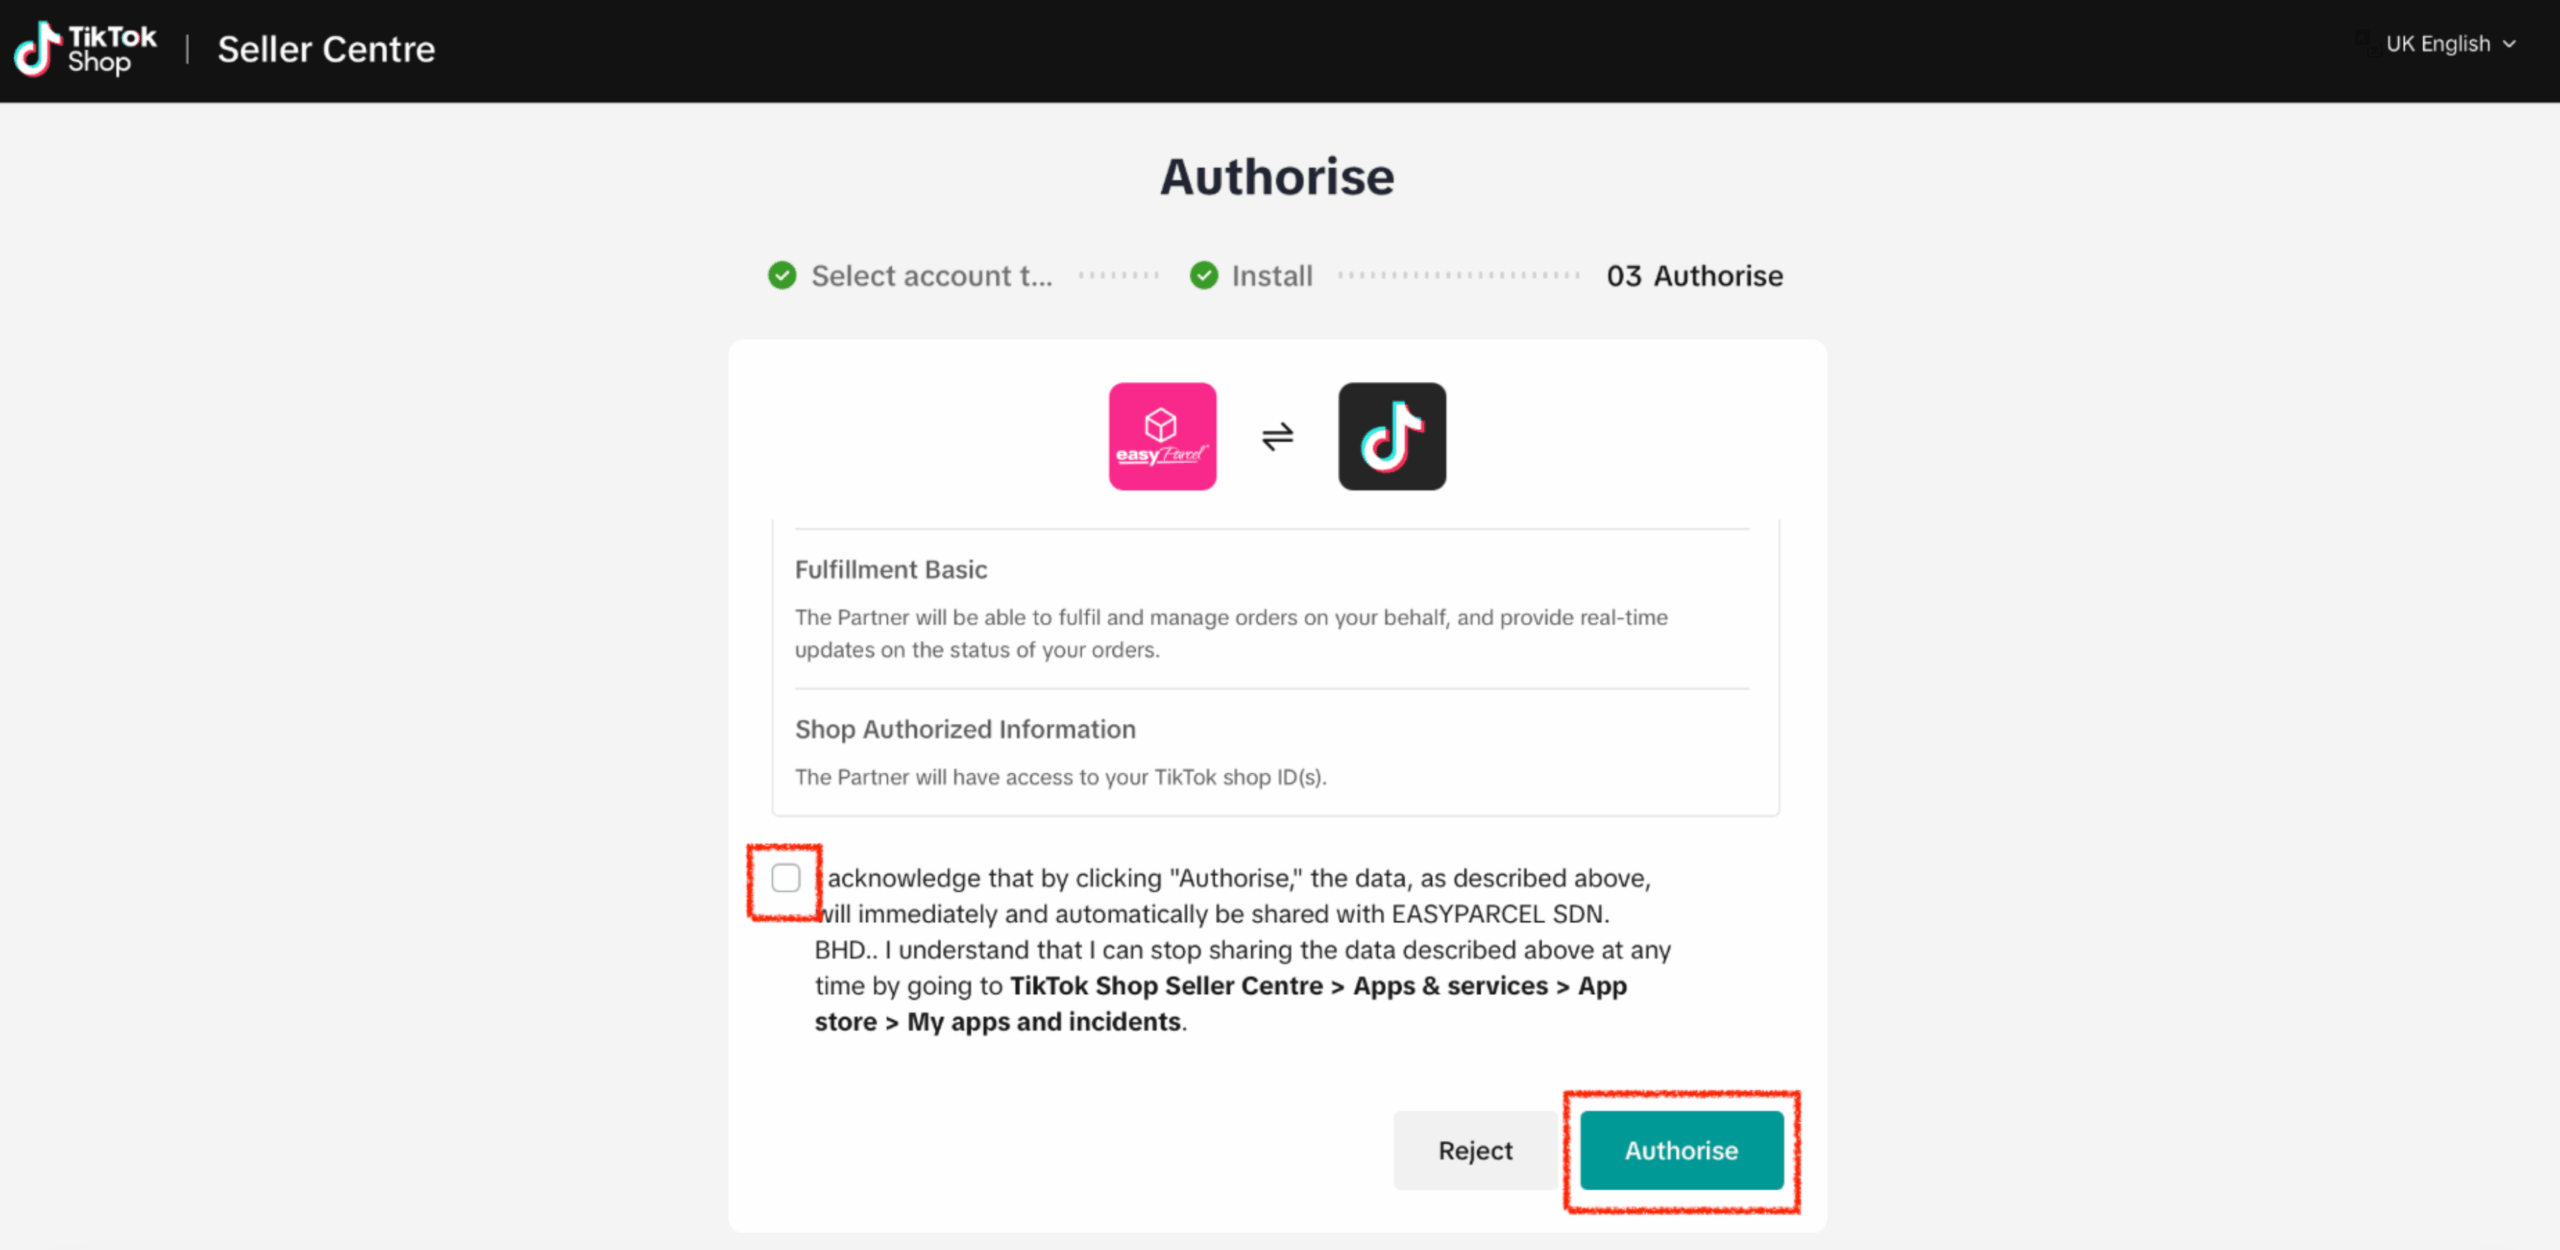
Task: Select the 03 Authorise step
Action: pyautogui.click(x=1694, y=276)
